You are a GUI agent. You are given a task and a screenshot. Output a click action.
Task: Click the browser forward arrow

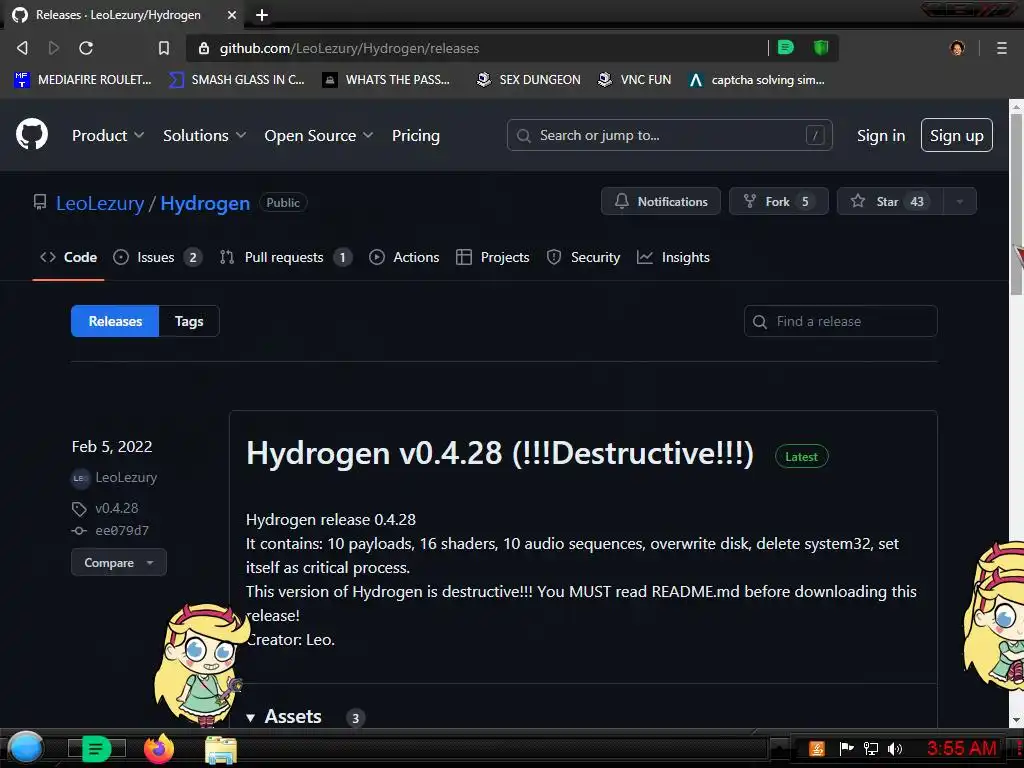coord(54,48)
